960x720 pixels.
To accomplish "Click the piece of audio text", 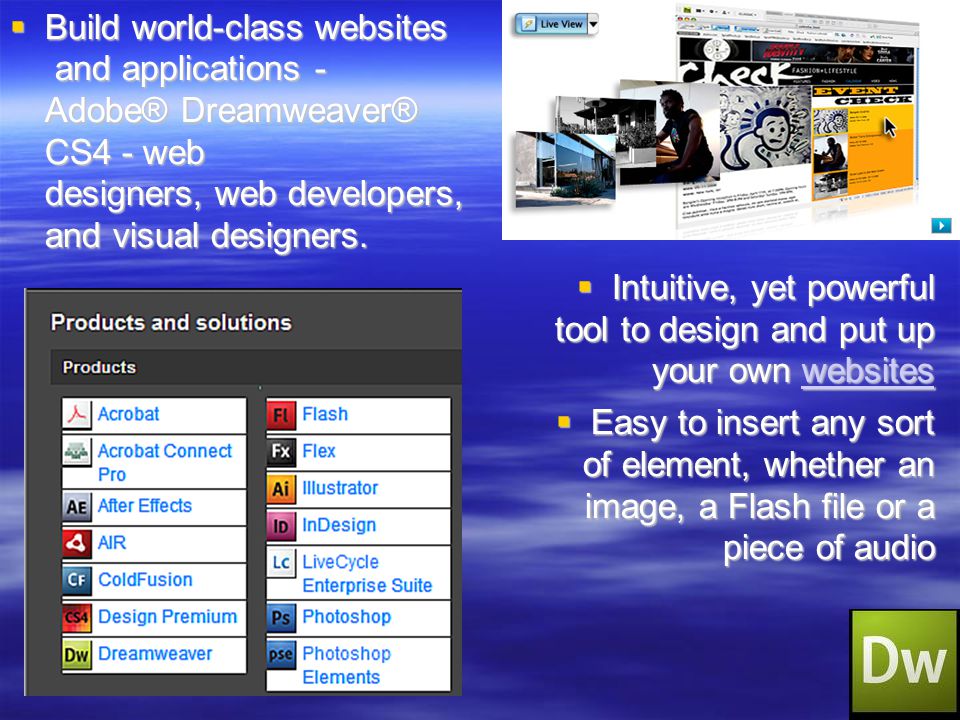I will [830, 548].
